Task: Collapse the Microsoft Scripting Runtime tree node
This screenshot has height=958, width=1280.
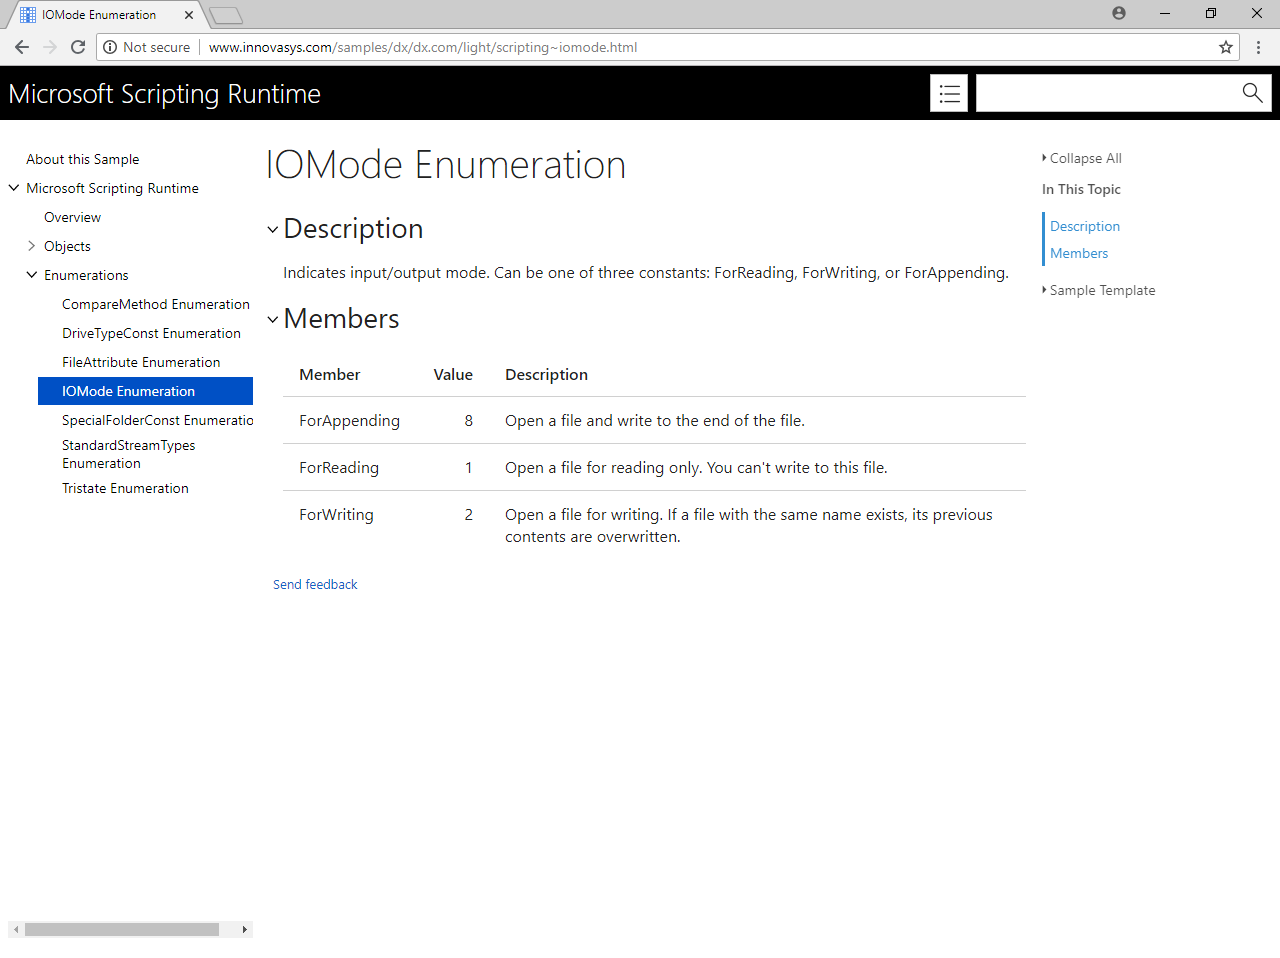Action: [x=14, y=188]
